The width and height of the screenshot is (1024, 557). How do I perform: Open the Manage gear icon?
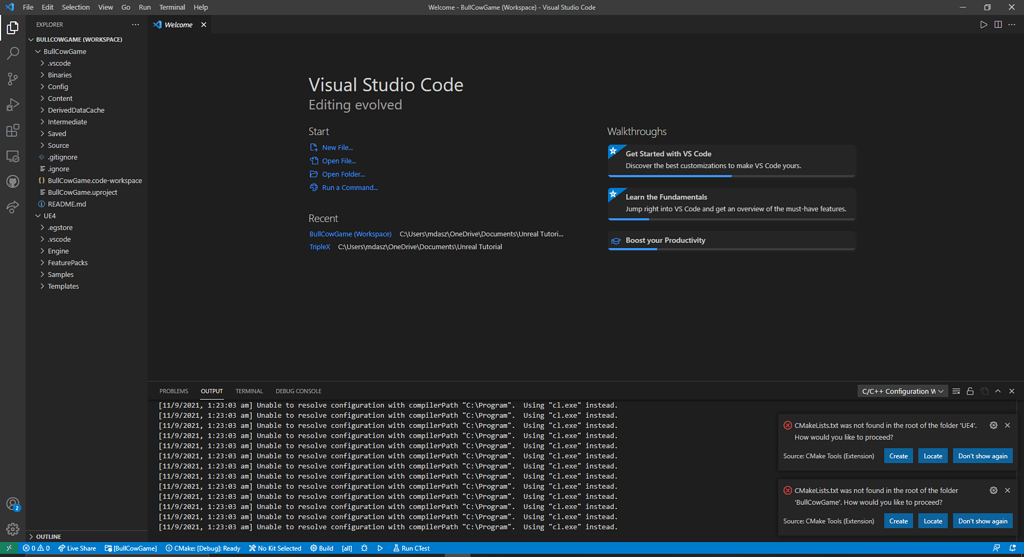tap(13, 529)
